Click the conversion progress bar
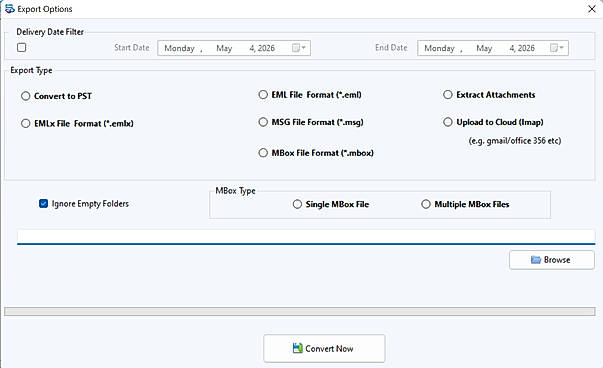This screenshot has height=368, width=603. coord(300,311)
